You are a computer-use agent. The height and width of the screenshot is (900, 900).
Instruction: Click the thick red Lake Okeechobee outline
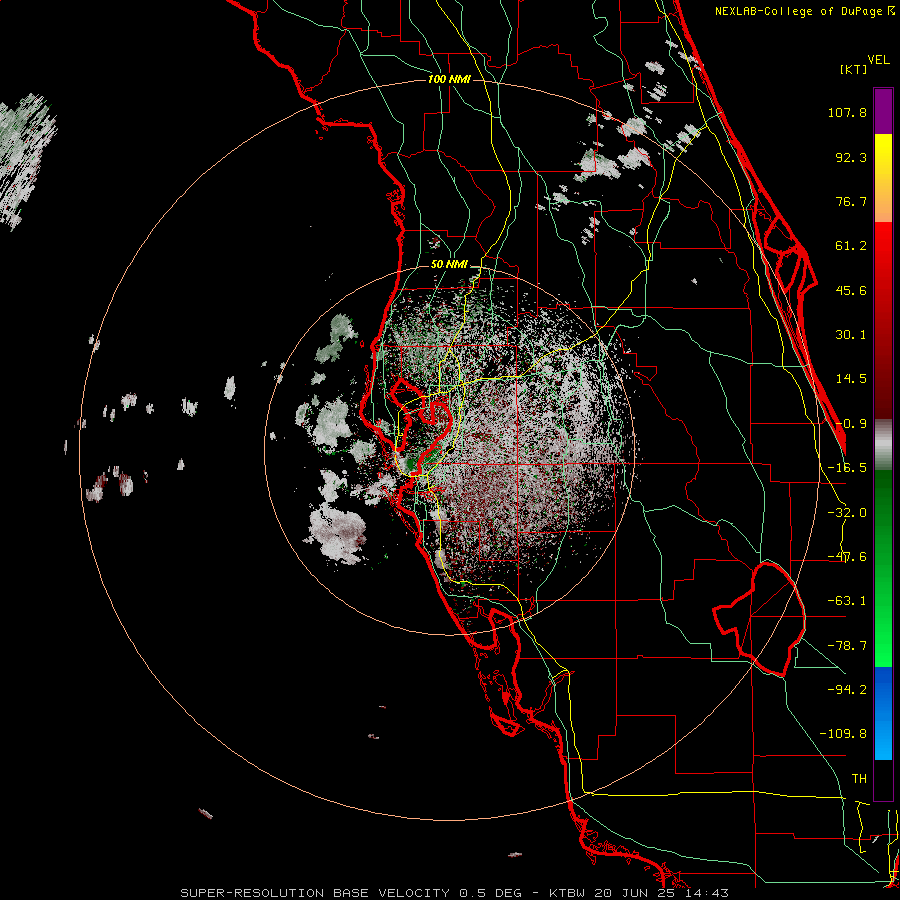(759, 619)
